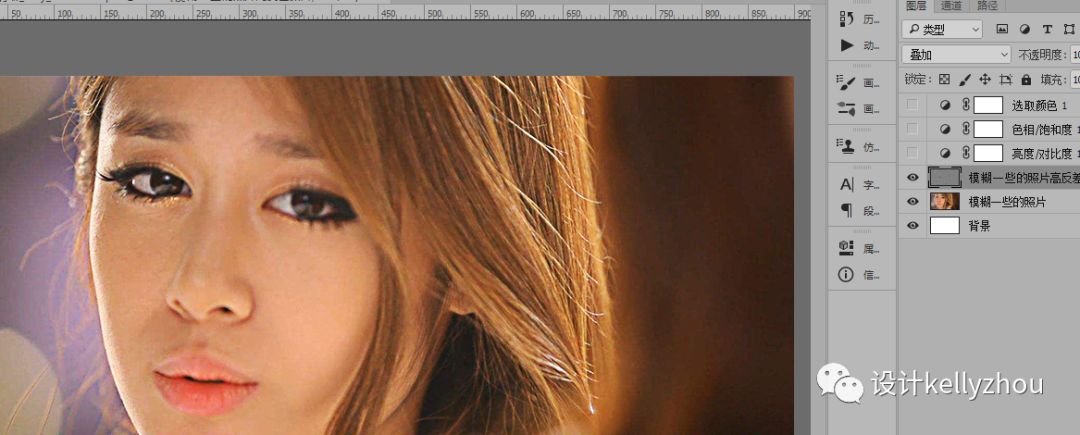
Task: Click the 填充 fill value field
Action: tap(1073, 80)
